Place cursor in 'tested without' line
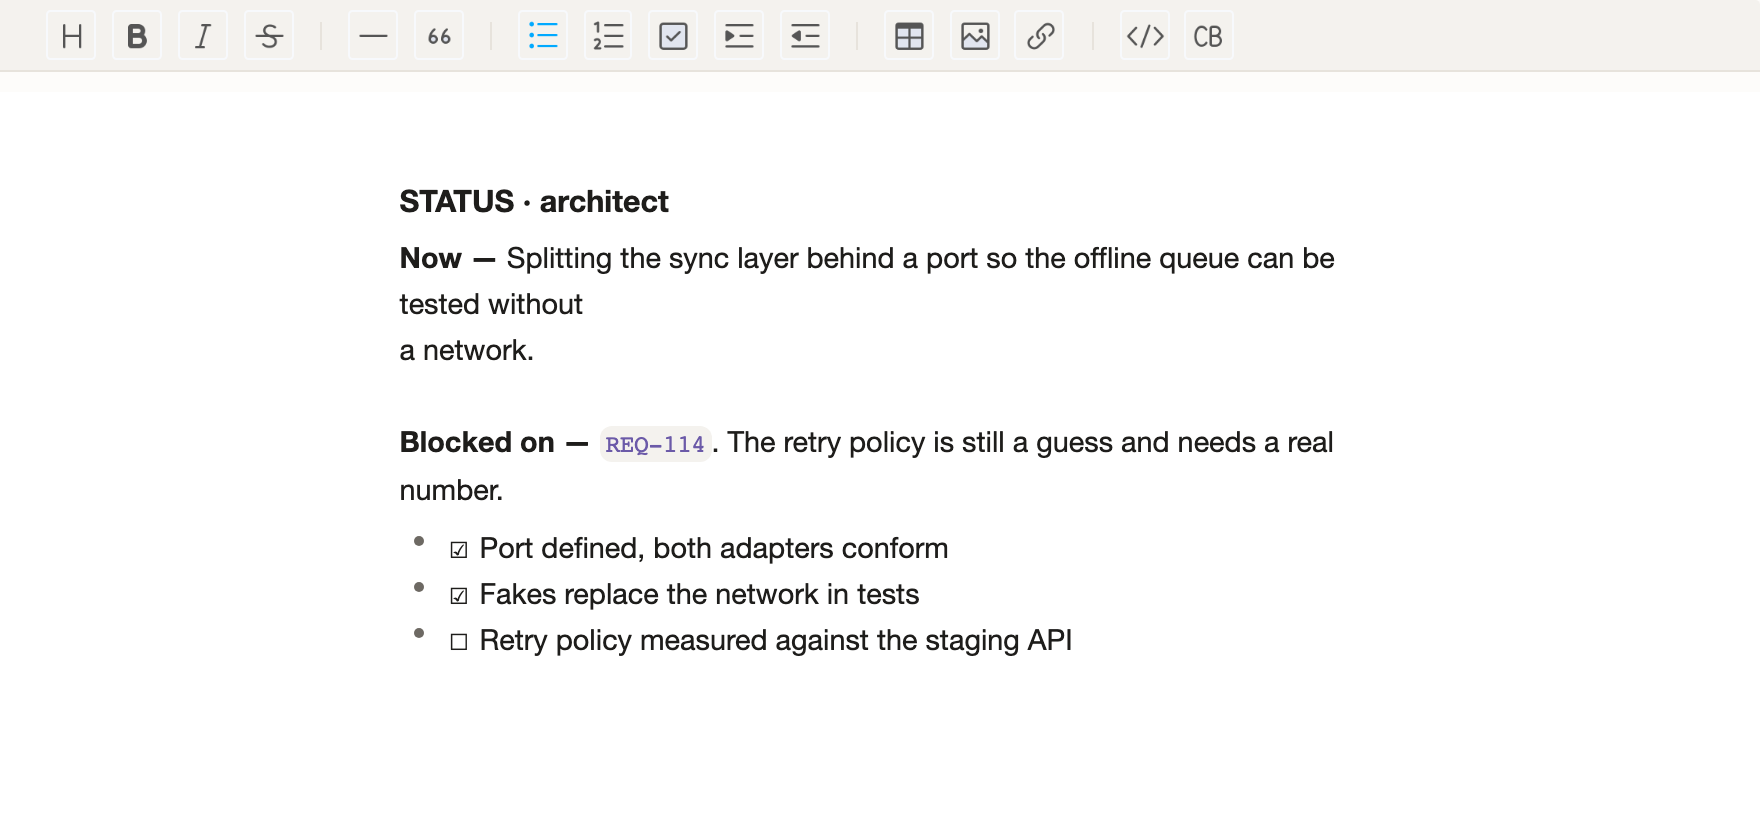Viewport: 1760px width, 840px height. coord(491,304)
